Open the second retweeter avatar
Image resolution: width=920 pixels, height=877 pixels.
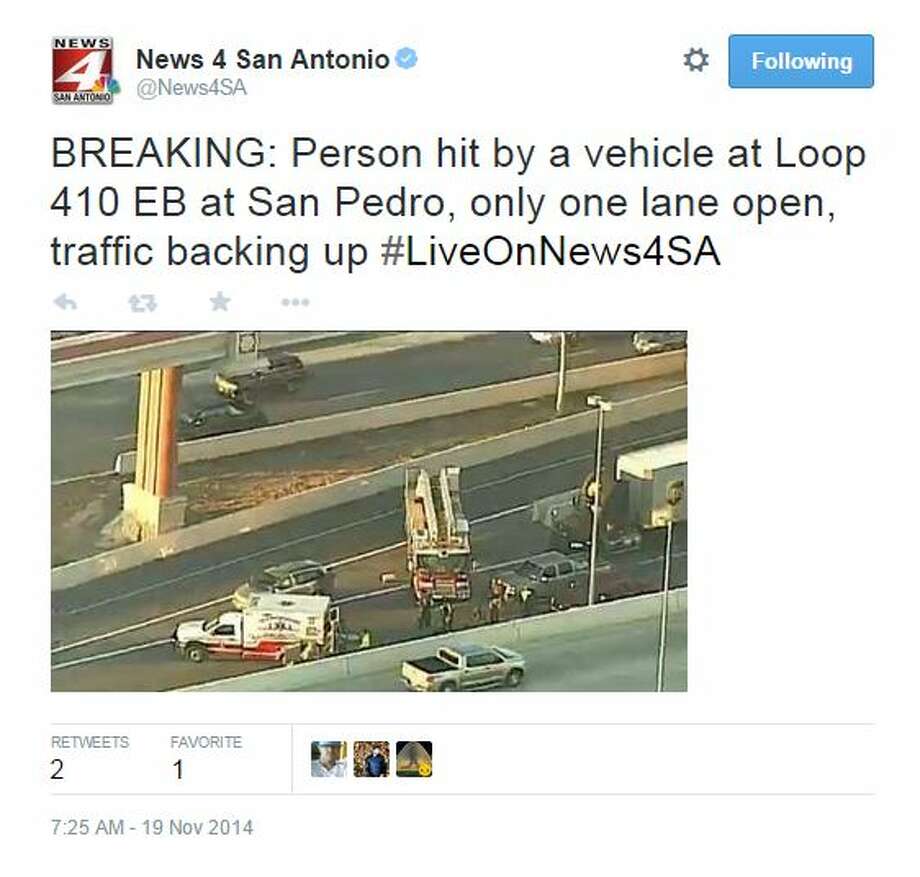pyautogui.click(x=371, y=759)
